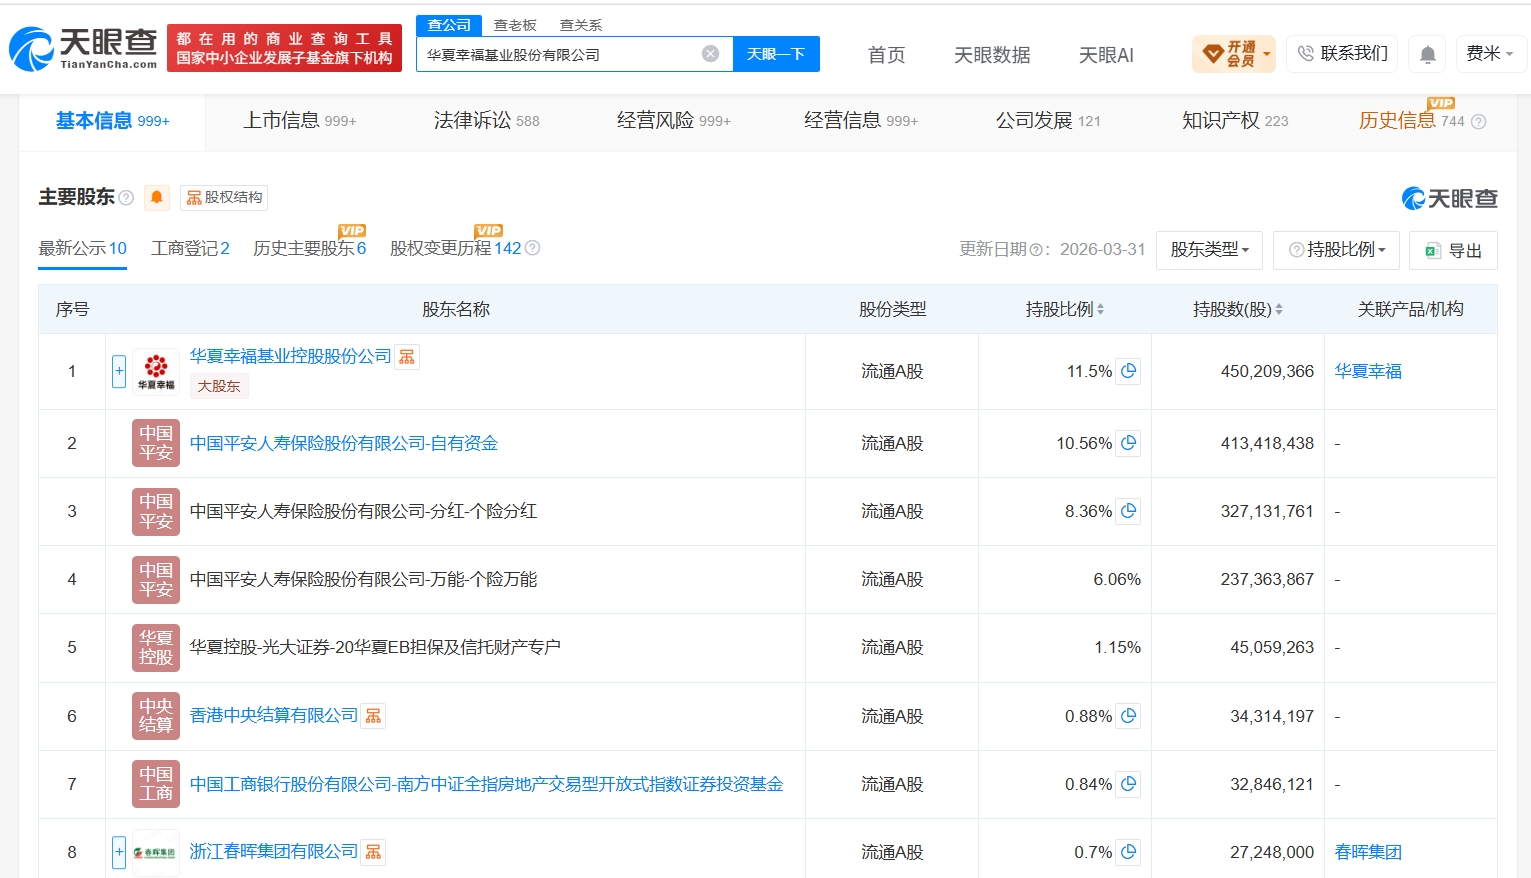
Task: Open the 费米 user account menu
Action: (1489, 54)
